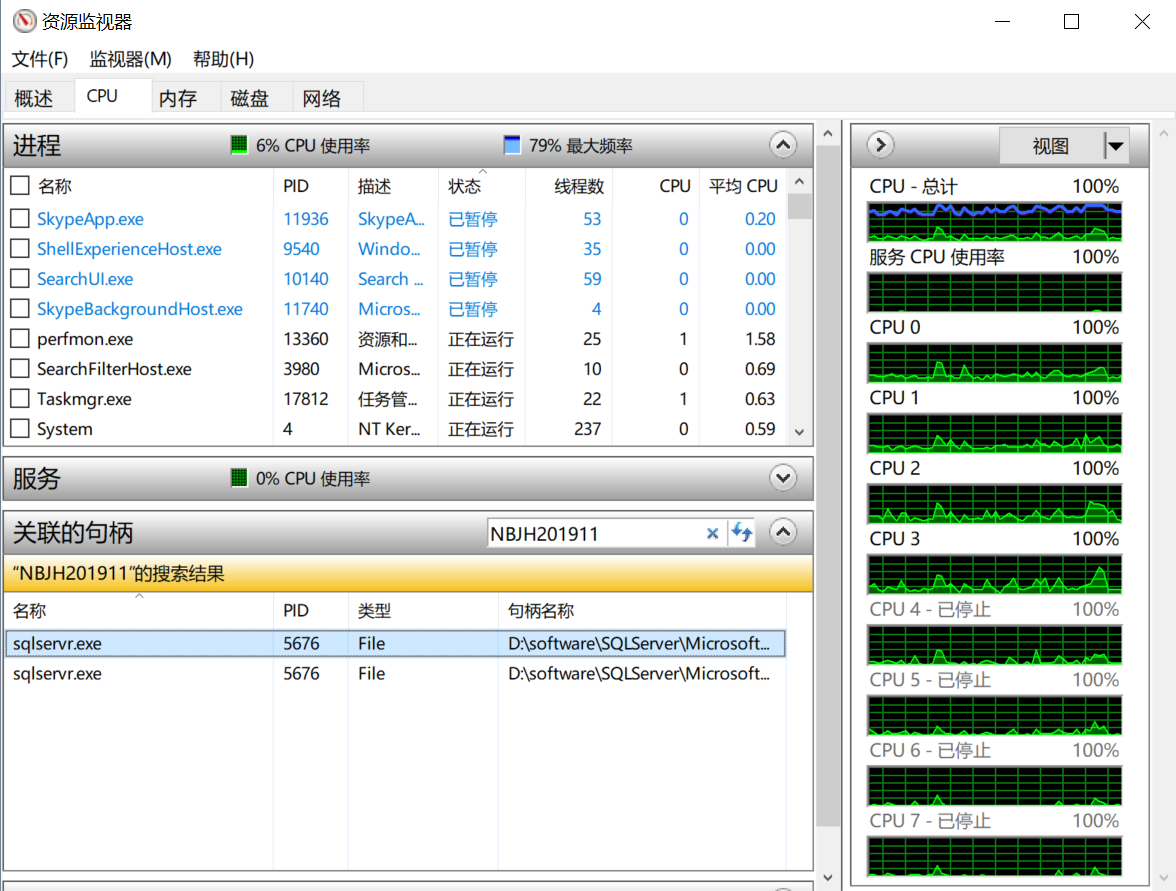Viewport: 1176px width, 891px height.
Task: Collapse the 关联的句柄 section
Action: (783, 532)
